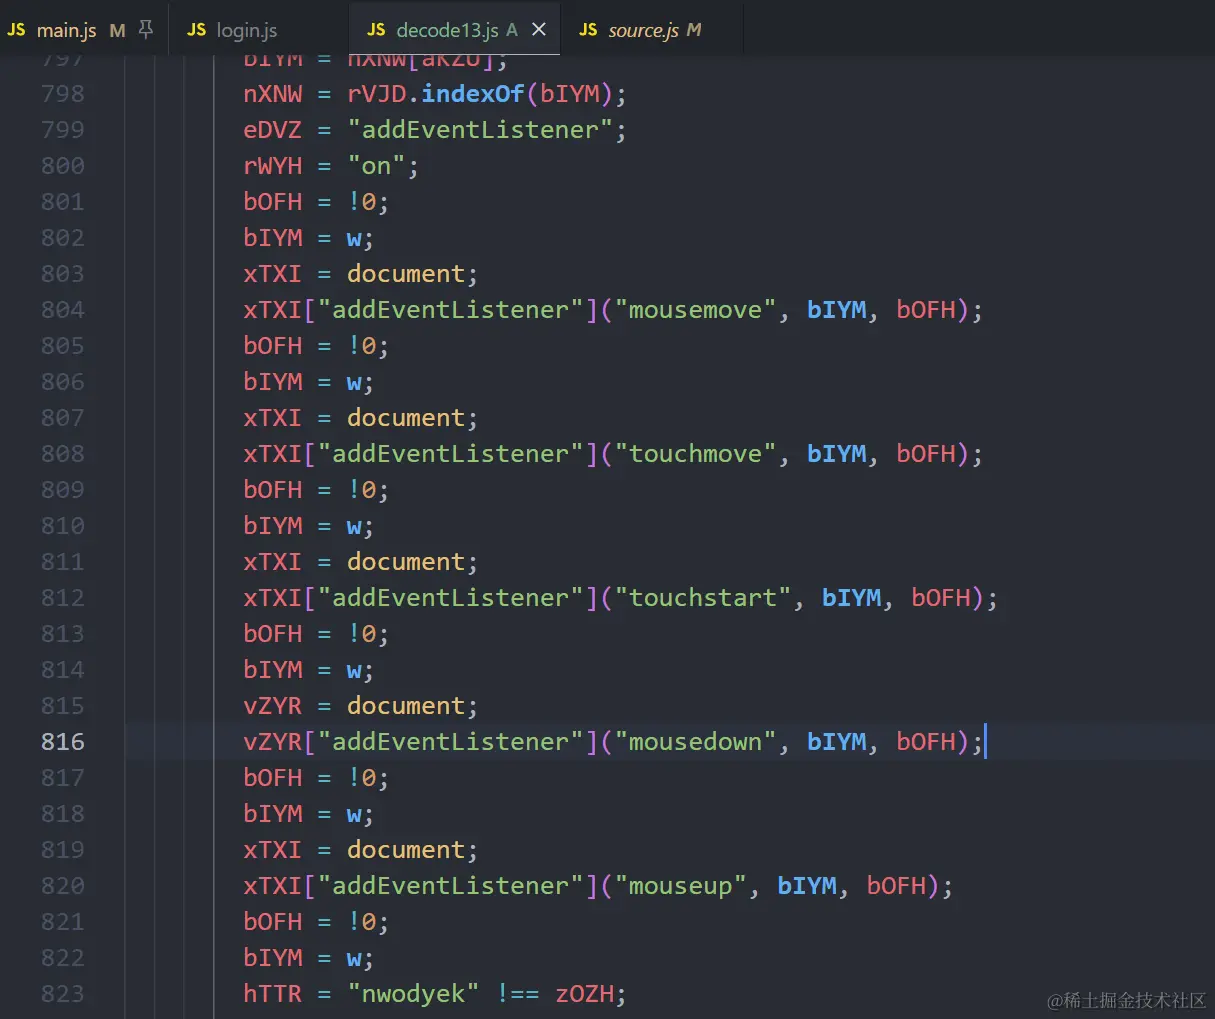
Task: Click the "nwodyek" string on line 823
Action: (414, 994)
